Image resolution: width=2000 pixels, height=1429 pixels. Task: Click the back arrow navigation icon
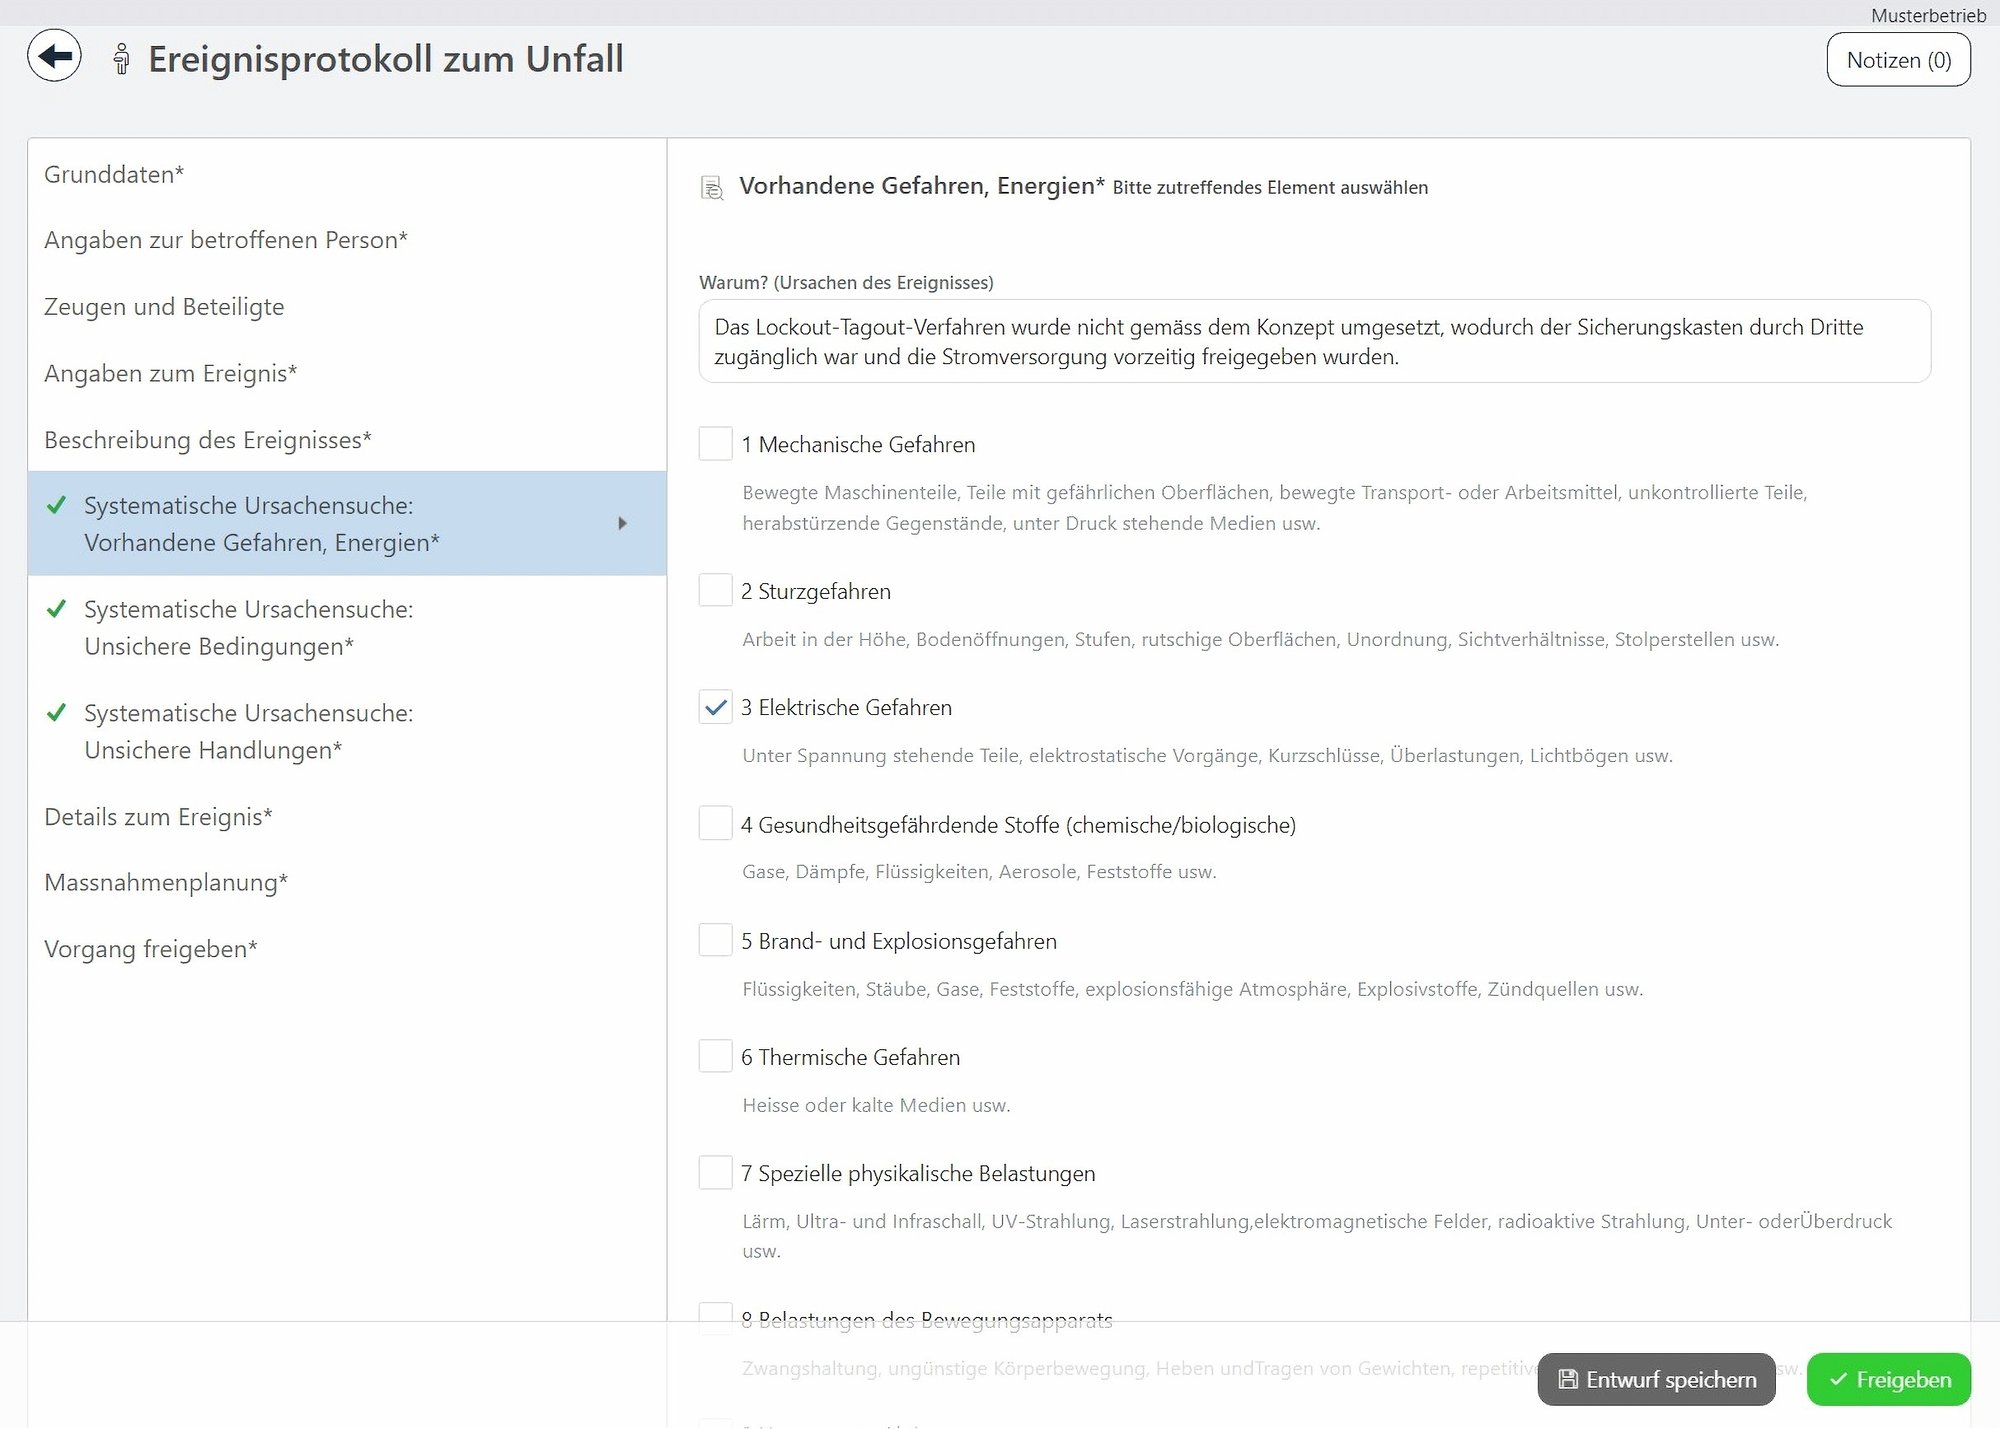click(x=54, y=56)
